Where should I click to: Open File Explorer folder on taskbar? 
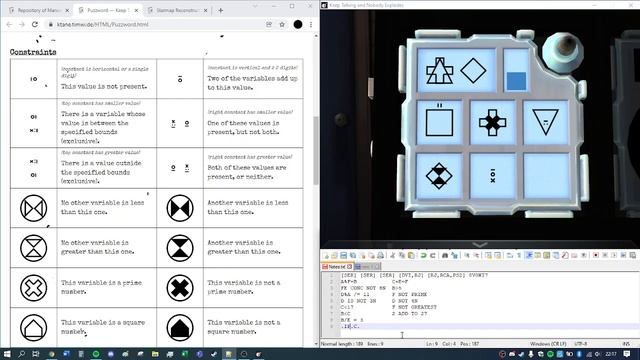(x=155, y=354)
